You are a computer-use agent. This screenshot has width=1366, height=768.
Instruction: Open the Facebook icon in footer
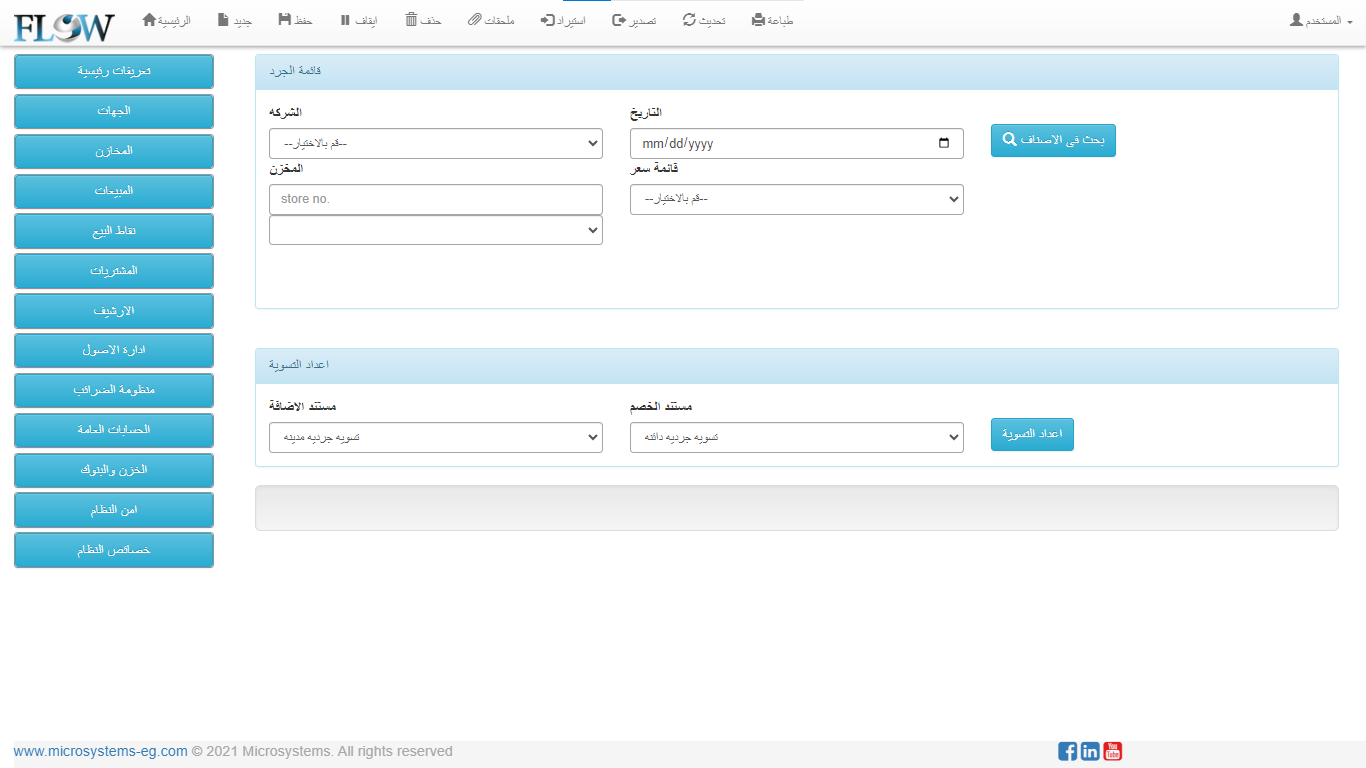click(x=1067, y=751)
